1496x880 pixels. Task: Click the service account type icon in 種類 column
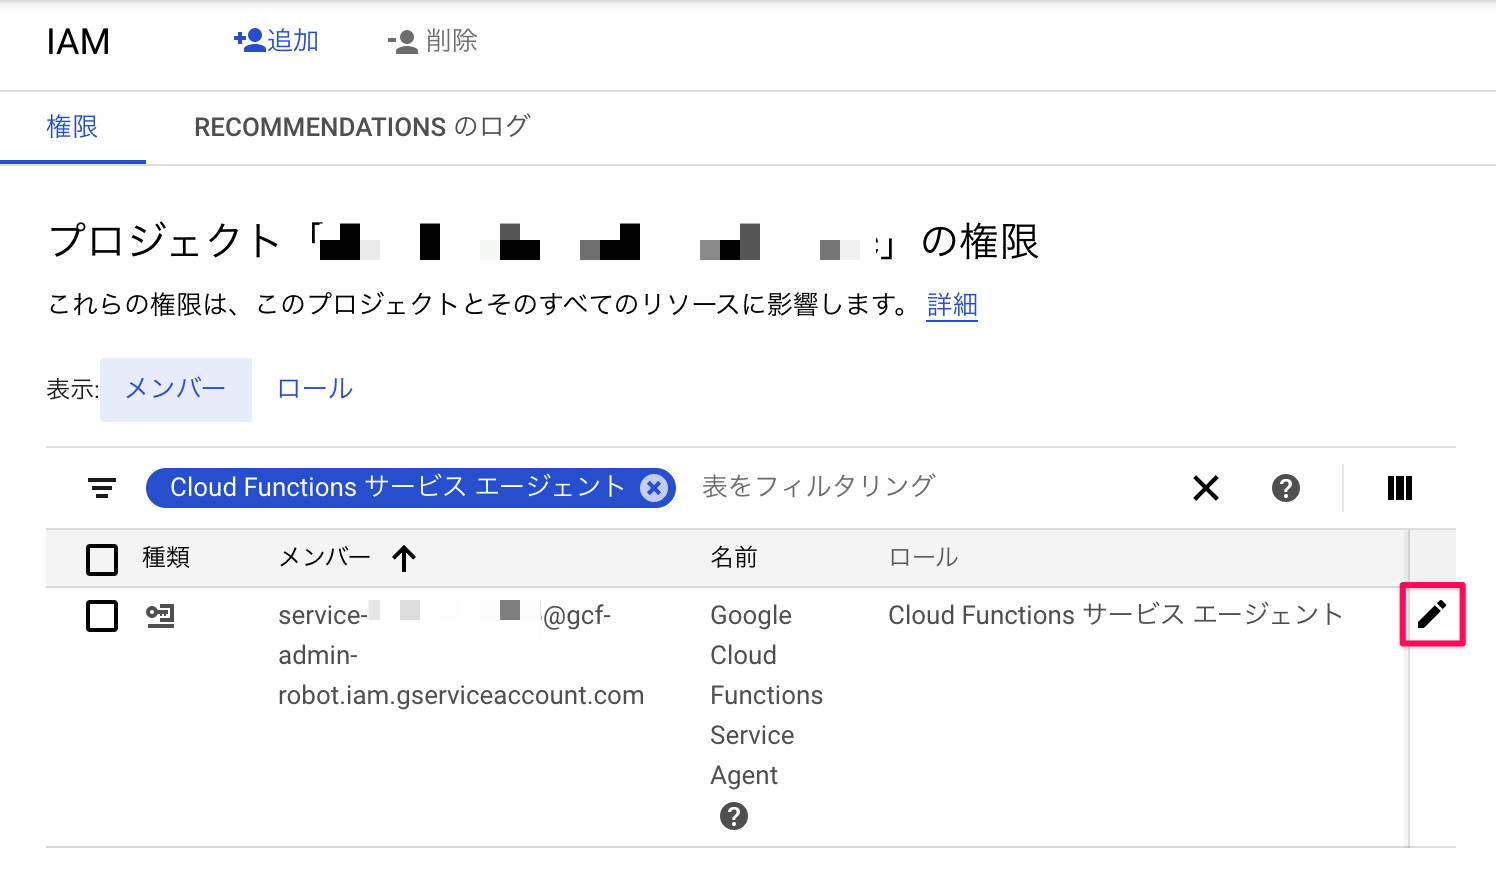[x=160, y=616]
